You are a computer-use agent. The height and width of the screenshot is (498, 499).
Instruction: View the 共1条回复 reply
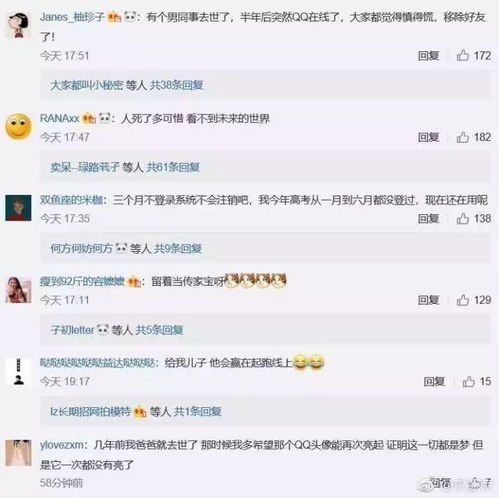197,412
